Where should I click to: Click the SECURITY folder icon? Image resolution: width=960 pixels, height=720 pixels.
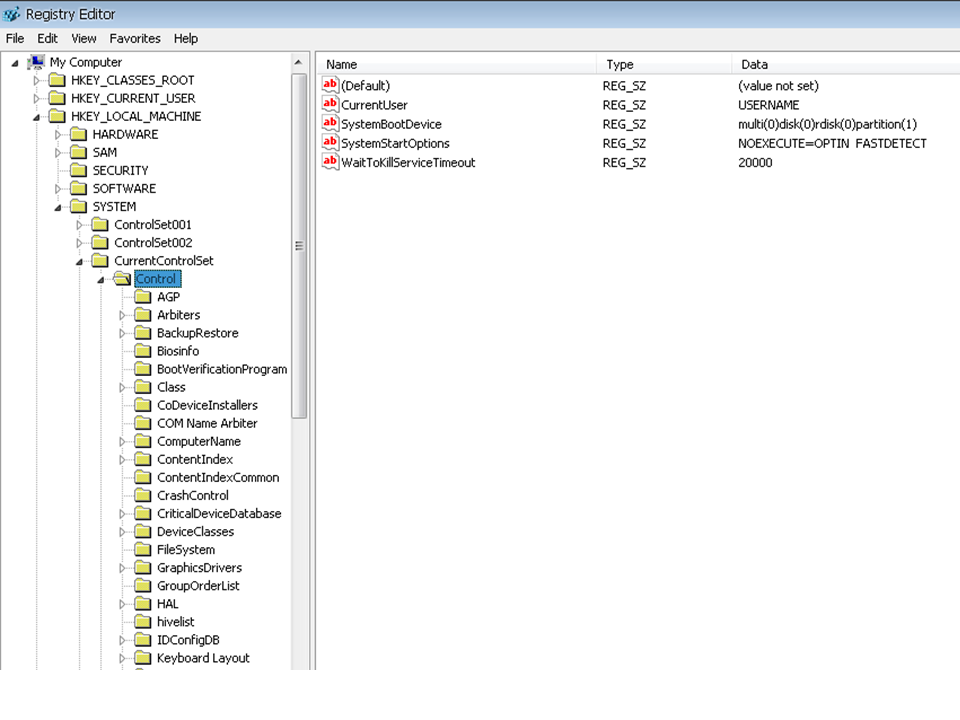pyautogui.click(x=78, y=170)
